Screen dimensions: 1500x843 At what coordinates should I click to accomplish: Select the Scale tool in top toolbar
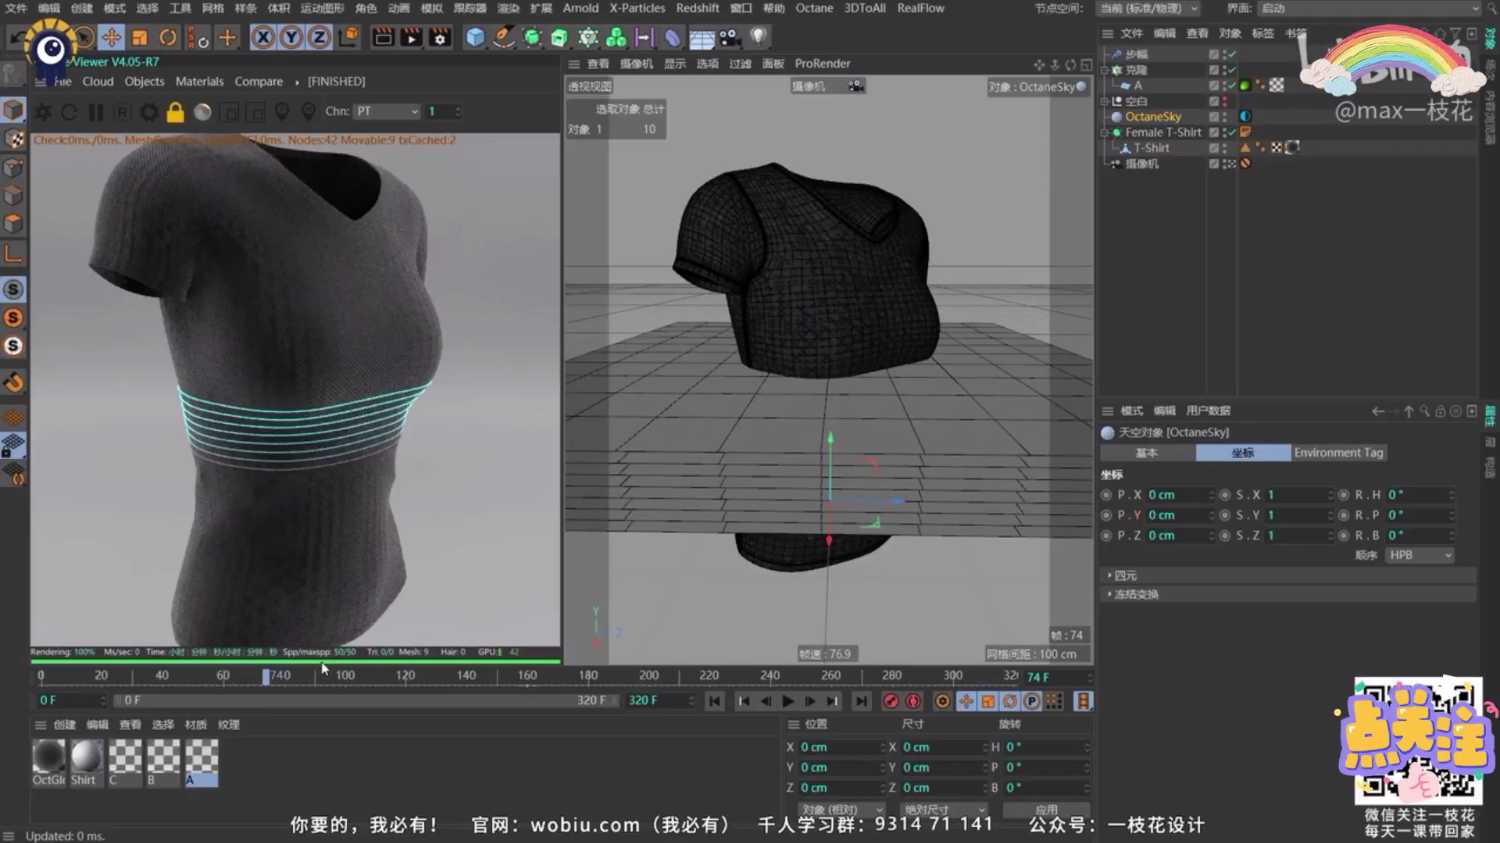[139, 38]
